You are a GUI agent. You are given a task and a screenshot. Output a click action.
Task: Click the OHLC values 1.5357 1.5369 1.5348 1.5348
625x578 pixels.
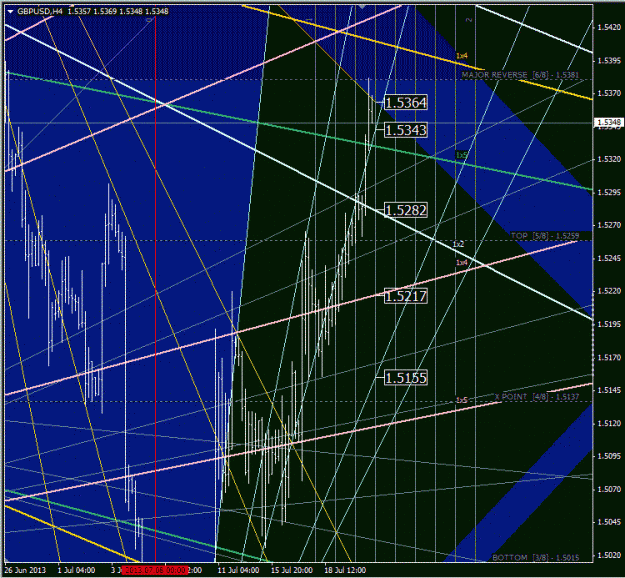click(118, 12)
